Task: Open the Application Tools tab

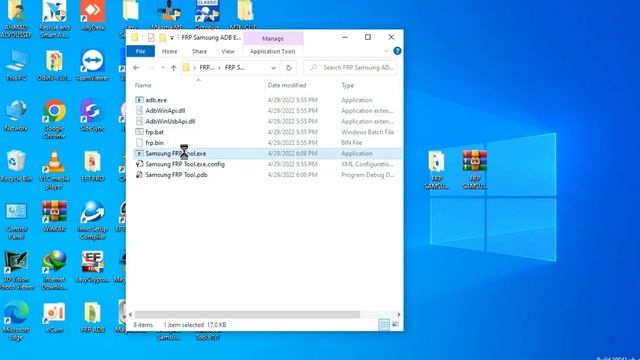Action: (x=273, y=51)
